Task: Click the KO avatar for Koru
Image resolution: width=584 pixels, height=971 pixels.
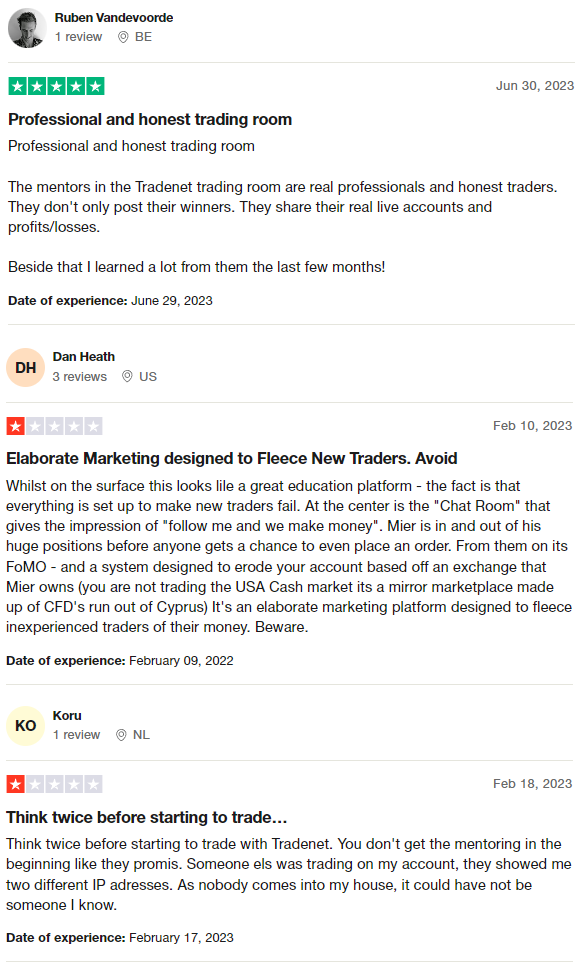Action: click(x=25, y=726)
